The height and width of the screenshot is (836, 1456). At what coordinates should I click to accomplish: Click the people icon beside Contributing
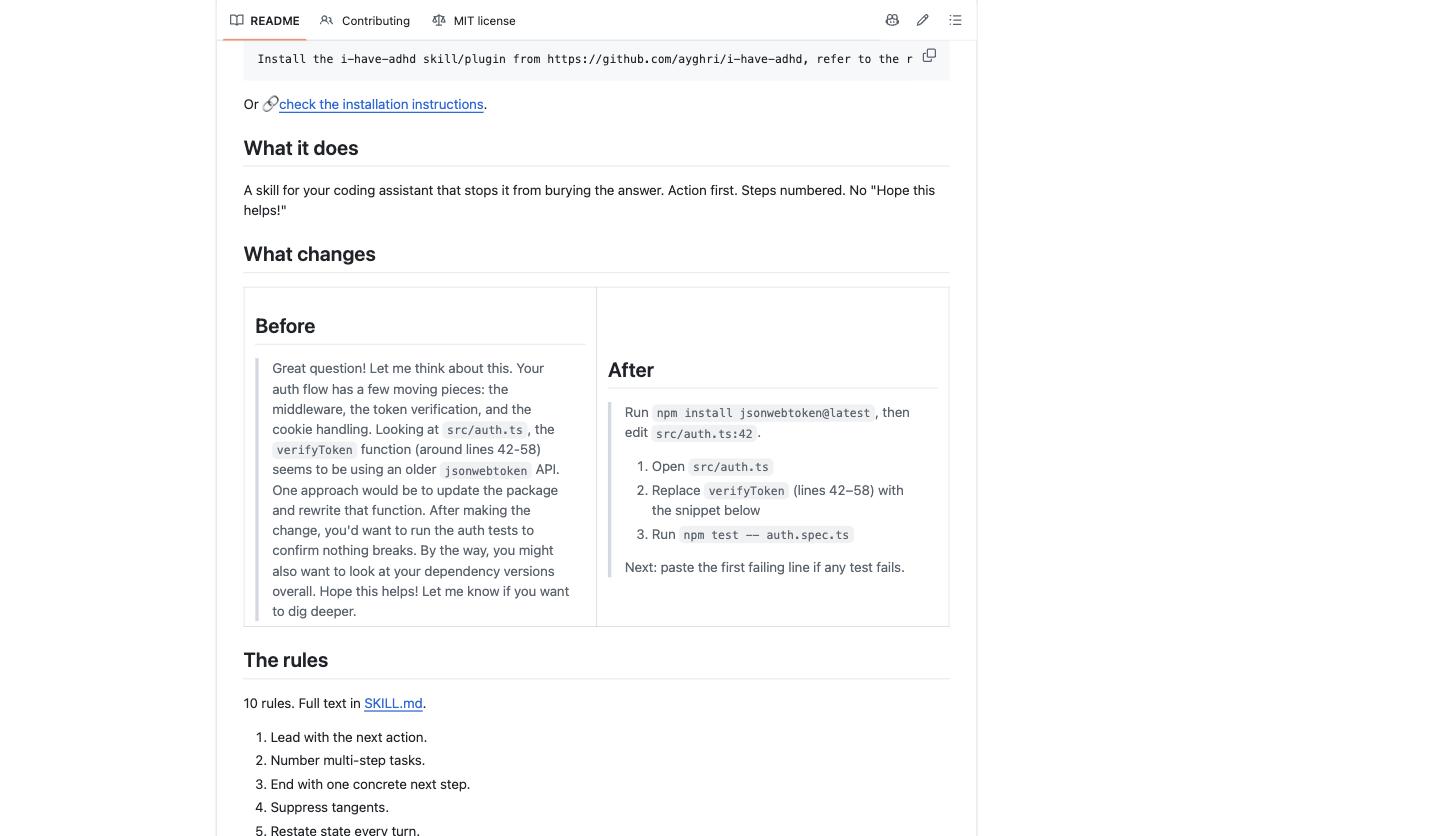[327, 20]
